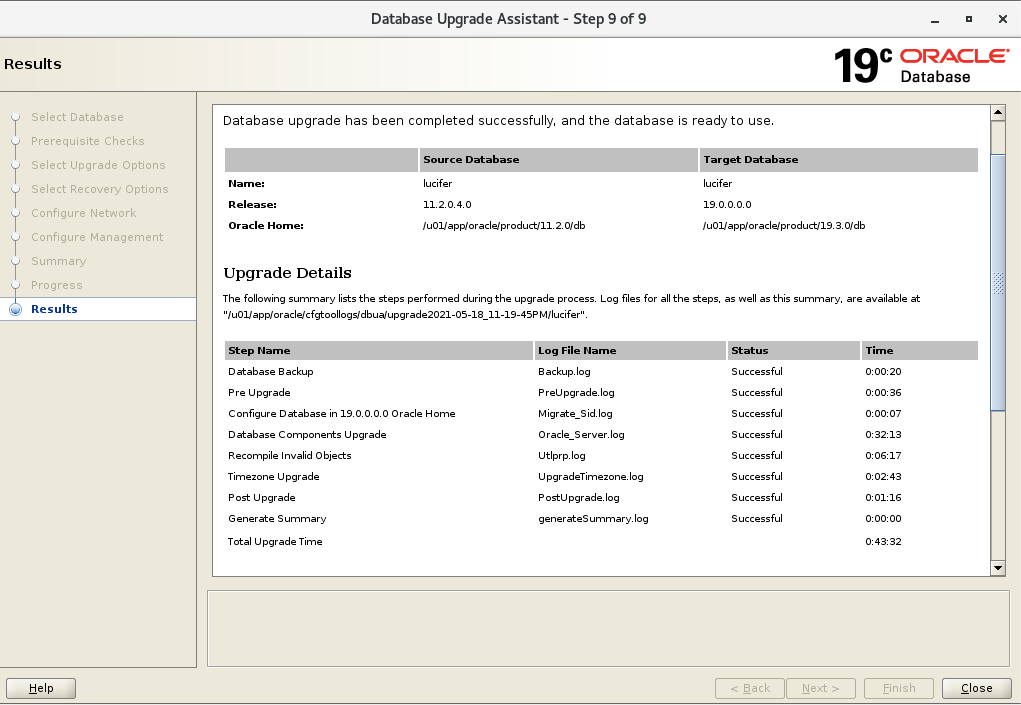This screenshot has width=1021, height=705.
Task: Click the PostUpgrade.log file name
Action: [x=579, y=497]
